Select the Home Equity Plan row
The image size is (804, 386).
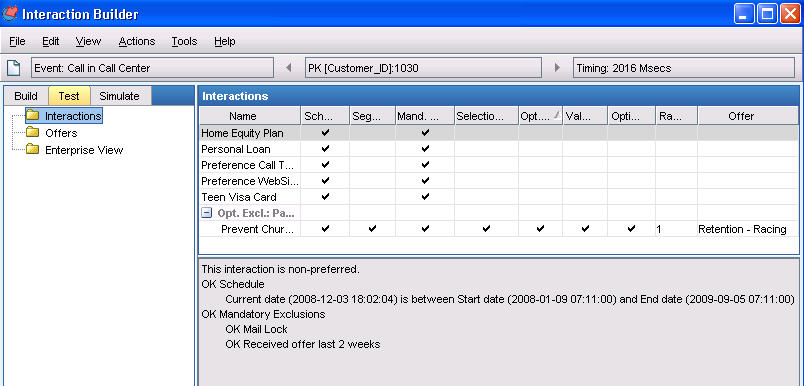coord(498,133)
